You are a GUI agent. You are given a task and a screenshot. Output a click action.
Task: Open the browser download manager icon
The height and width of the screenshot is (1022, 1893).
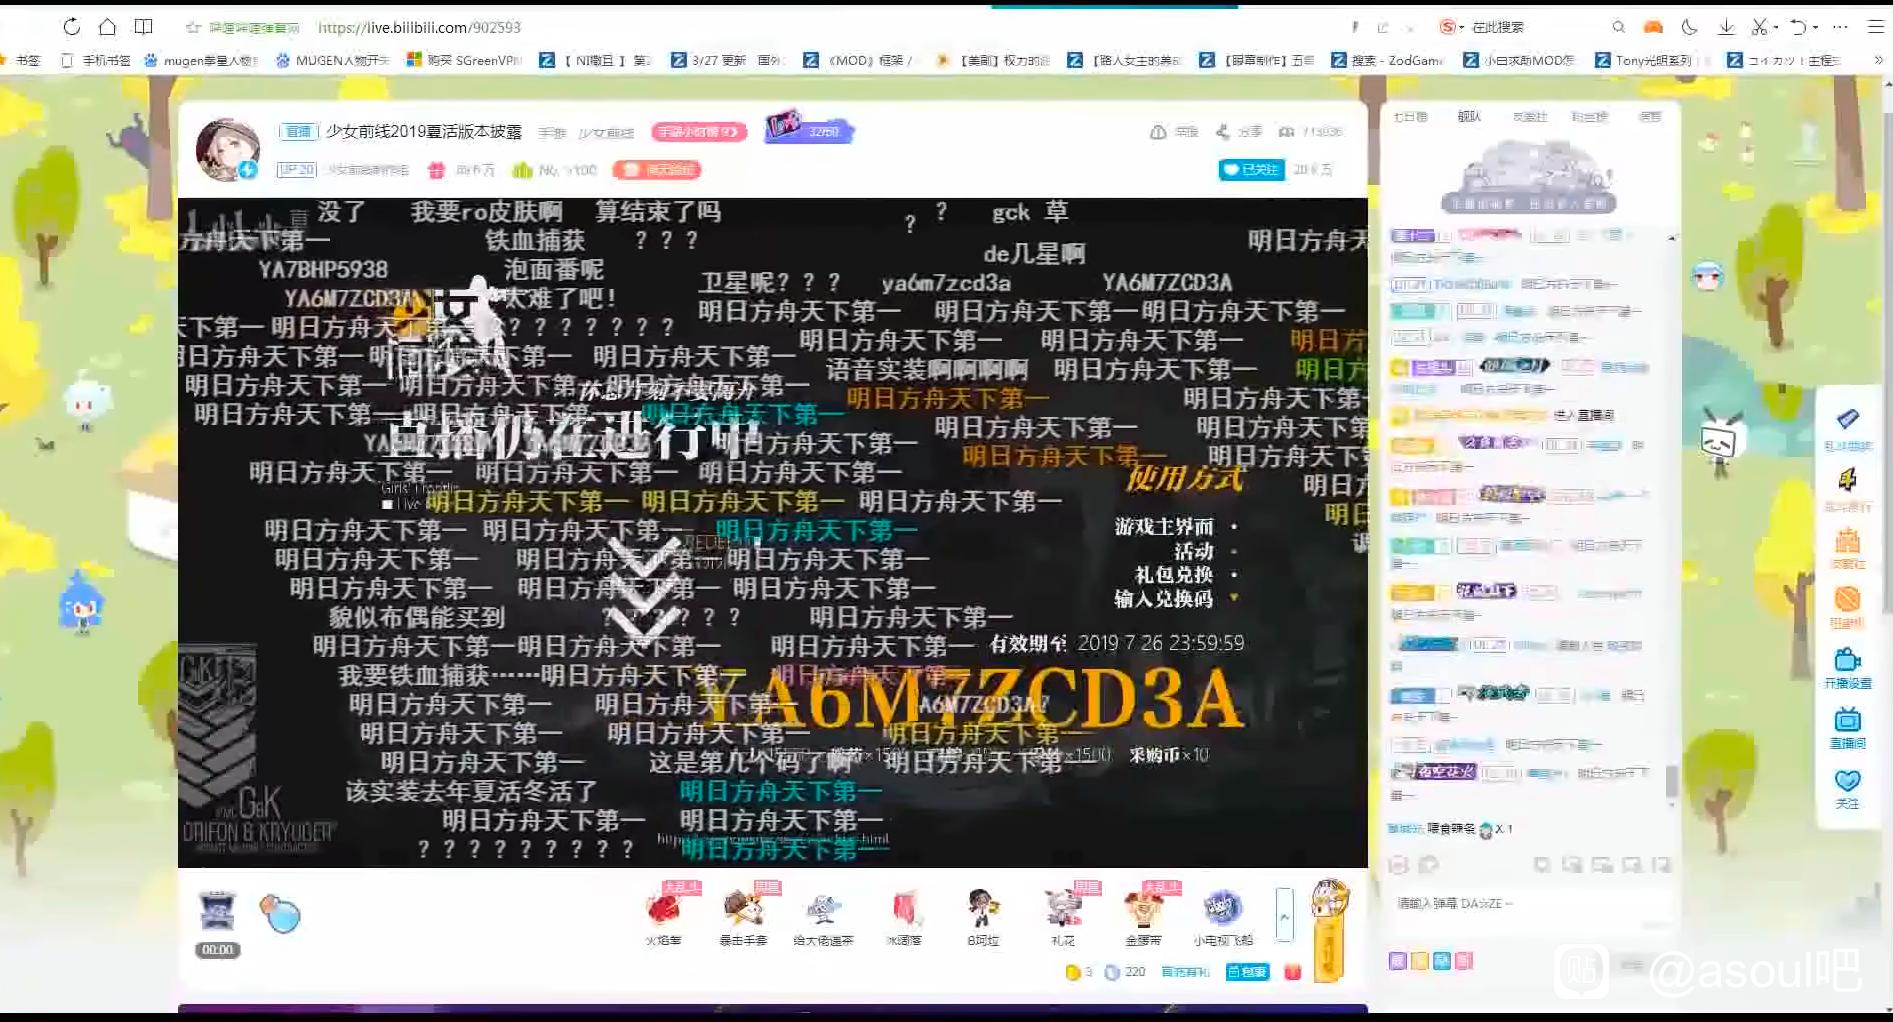click(x=1726, y=27)
